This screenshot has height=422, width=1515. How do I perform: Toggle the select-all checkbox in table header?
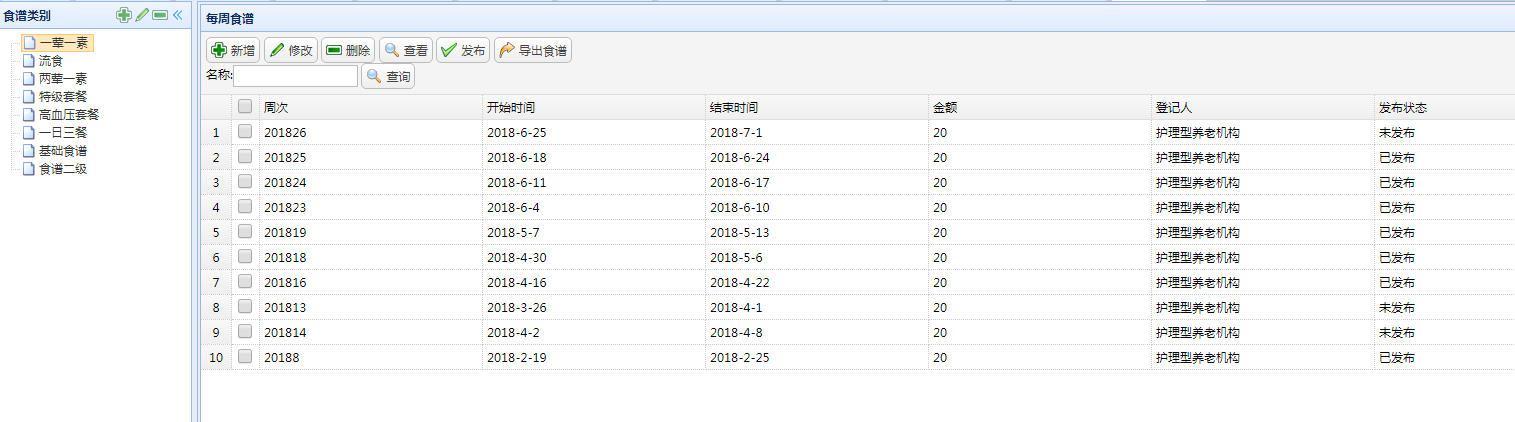[x=245, y=107]
